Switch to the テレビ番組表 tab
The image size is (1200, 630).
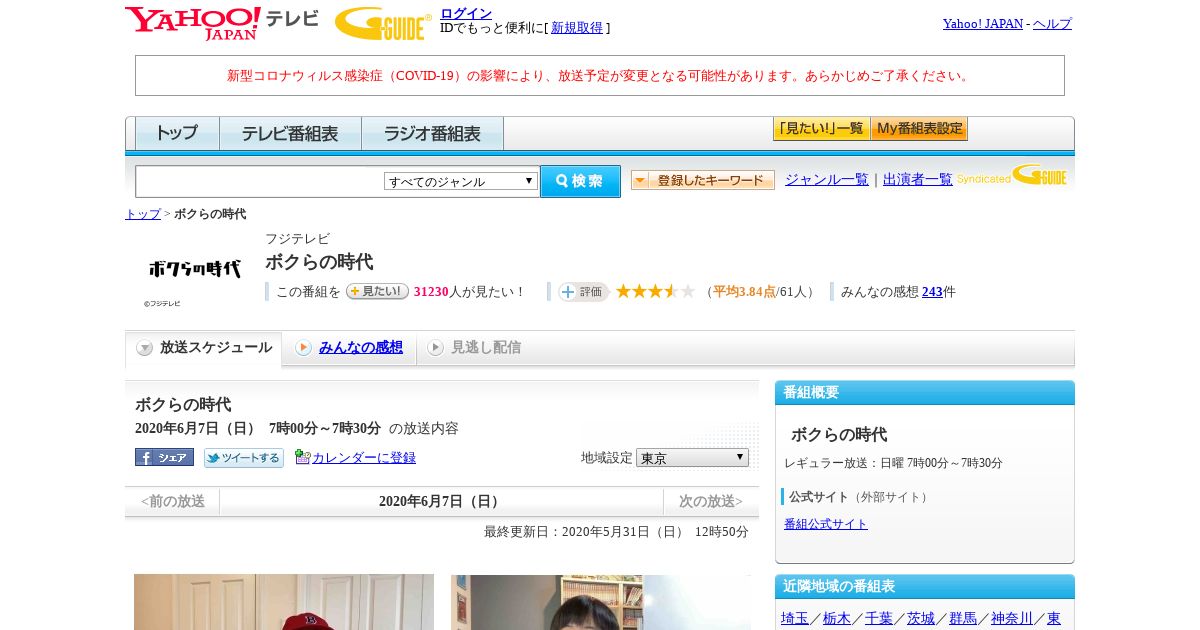coord(290,133)
